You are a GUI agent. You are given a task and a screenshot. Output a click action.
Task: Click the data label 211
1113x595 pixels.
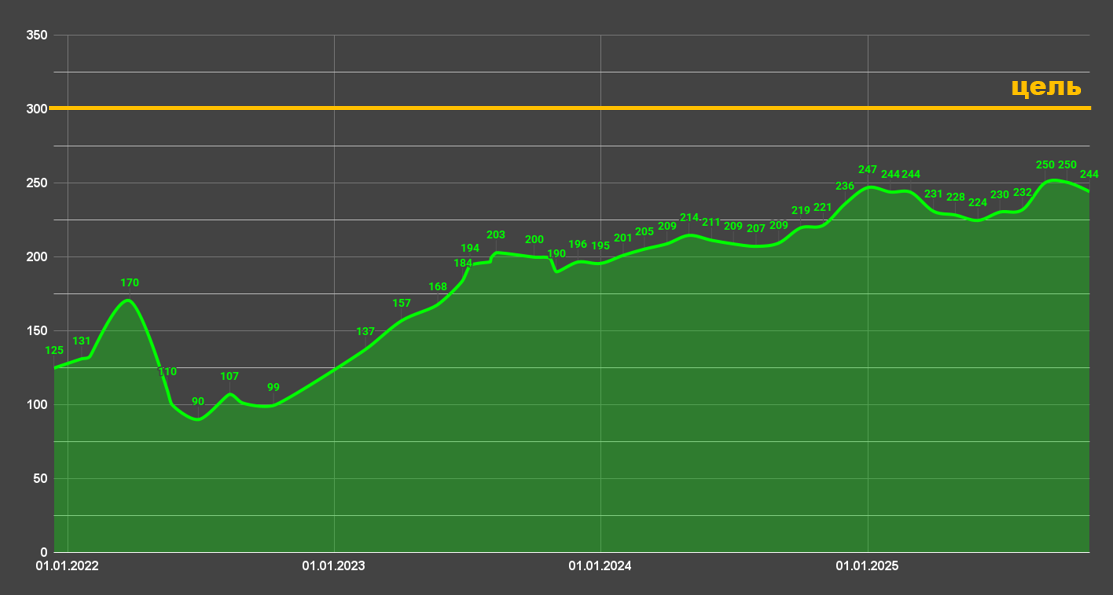pos(711,222)
